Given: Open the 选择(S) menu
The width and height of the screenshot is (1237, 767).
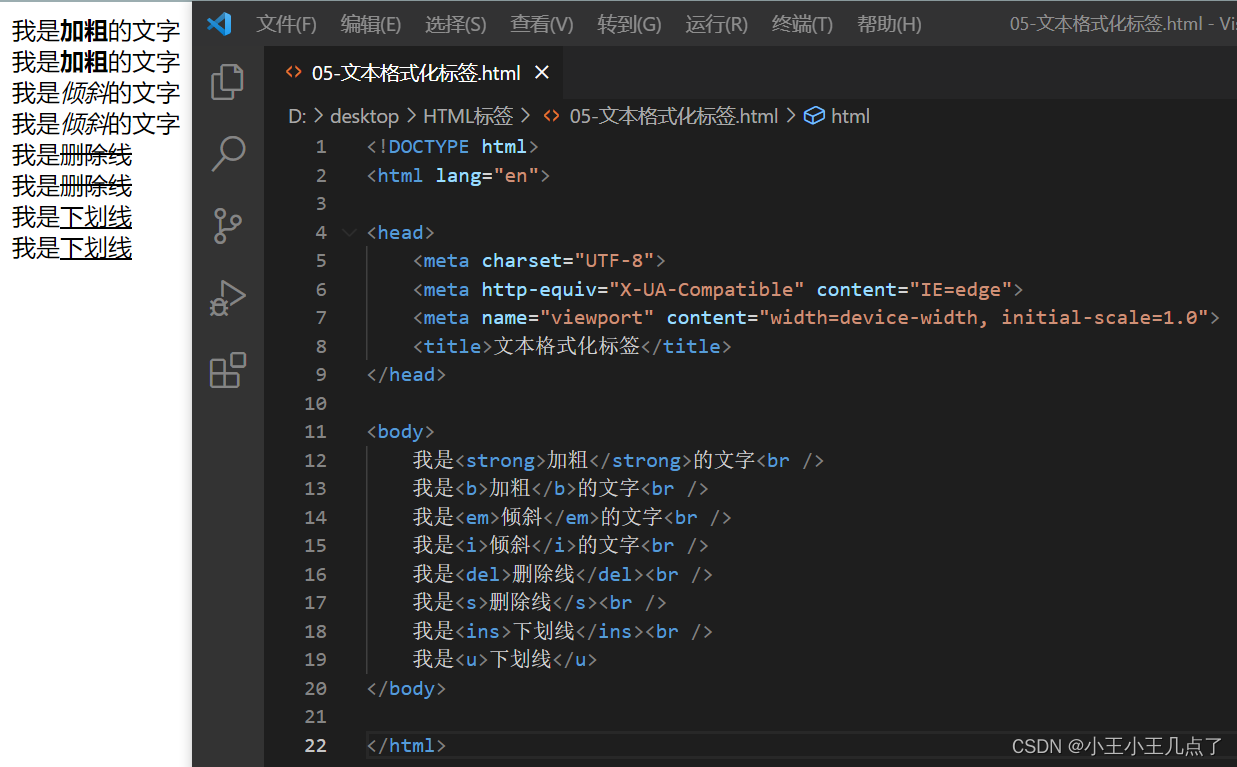Looking at the screenshot, I should pyautogui.click(x=456, y=24).
